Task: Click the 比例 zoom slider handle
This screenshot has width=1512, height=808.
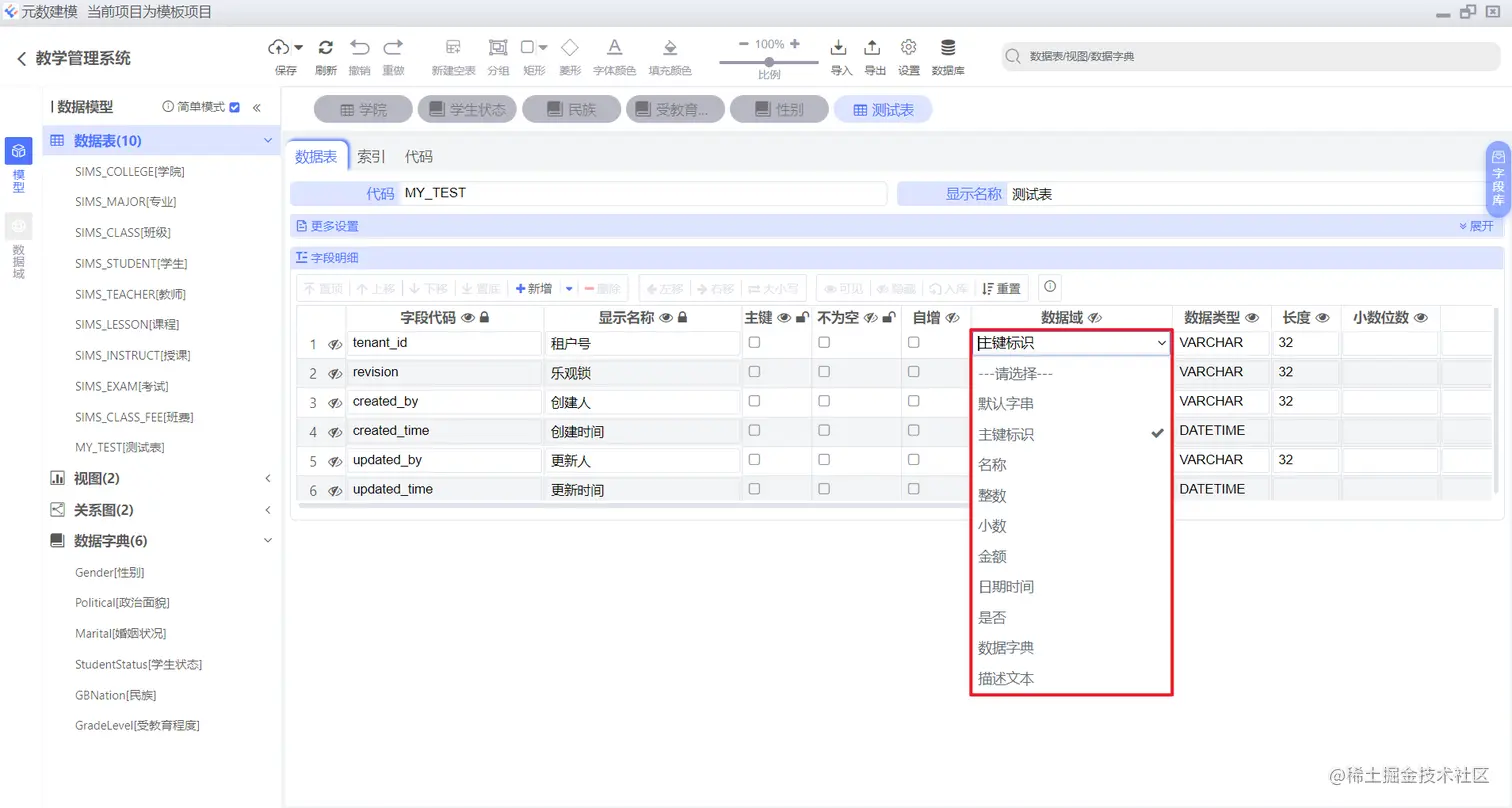Action: pos(769,62)
